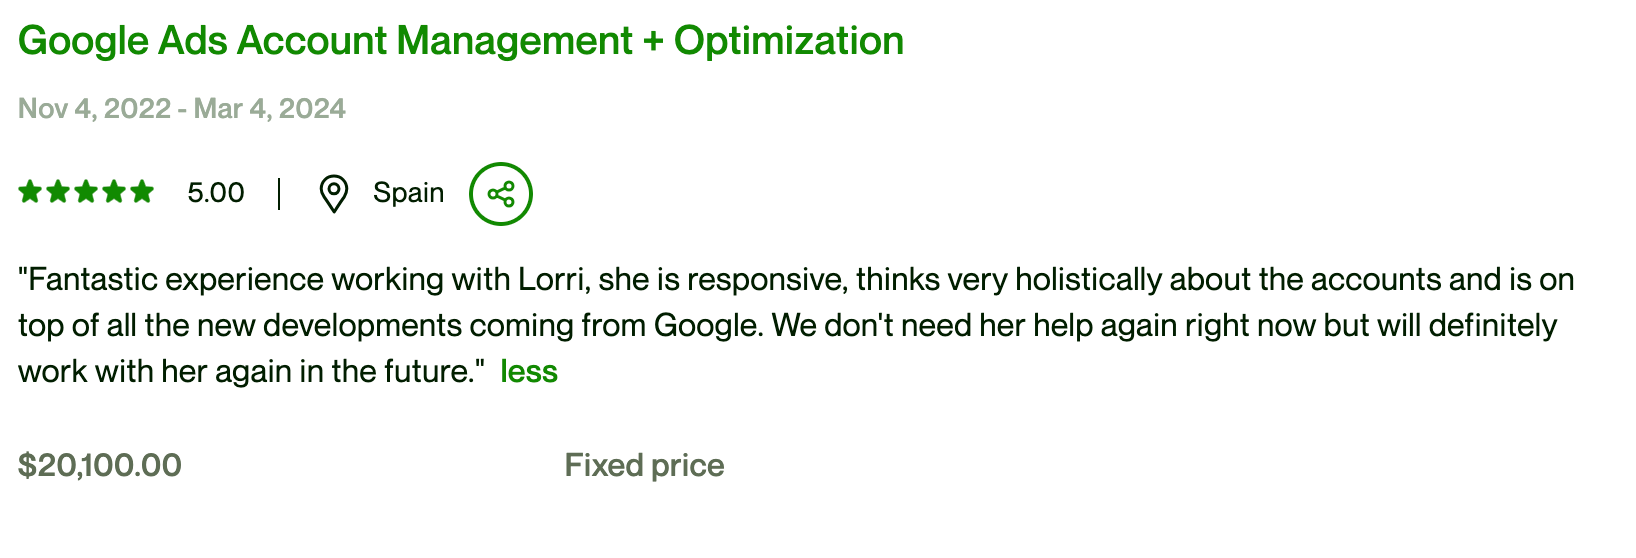Click the first green rating star
The width and height of the screenshot is (1636, 558).
[30, 192]
